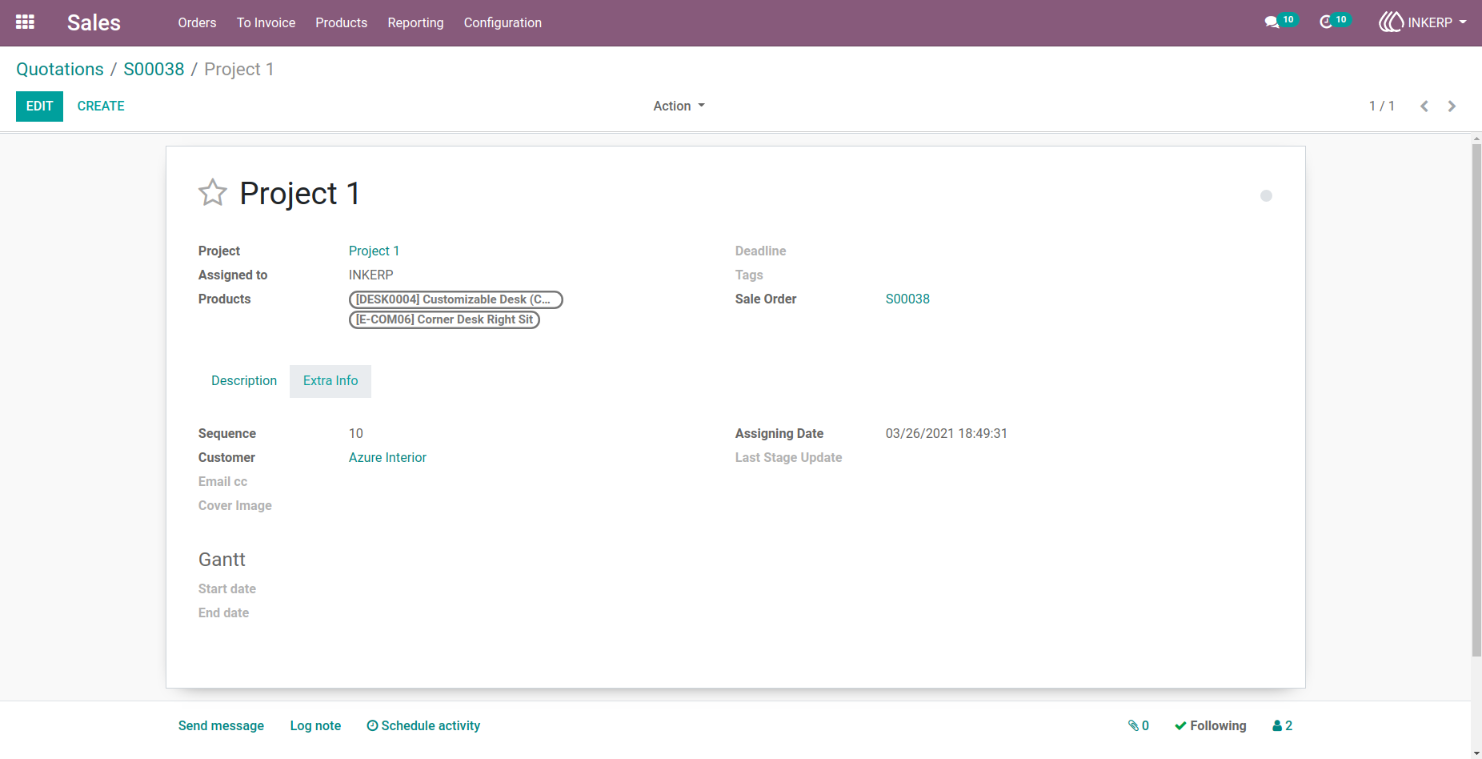Expand the Action dropdown
Image resolution: width=1482 pixels, height=759 pixels.
tap(679, 106)
